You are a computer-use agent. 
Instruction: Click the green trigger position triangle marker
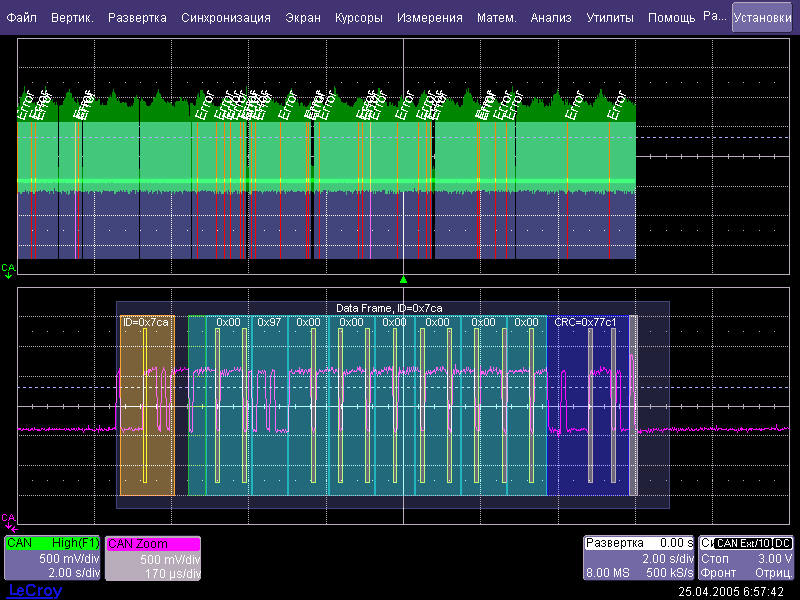tap(403, 279)
